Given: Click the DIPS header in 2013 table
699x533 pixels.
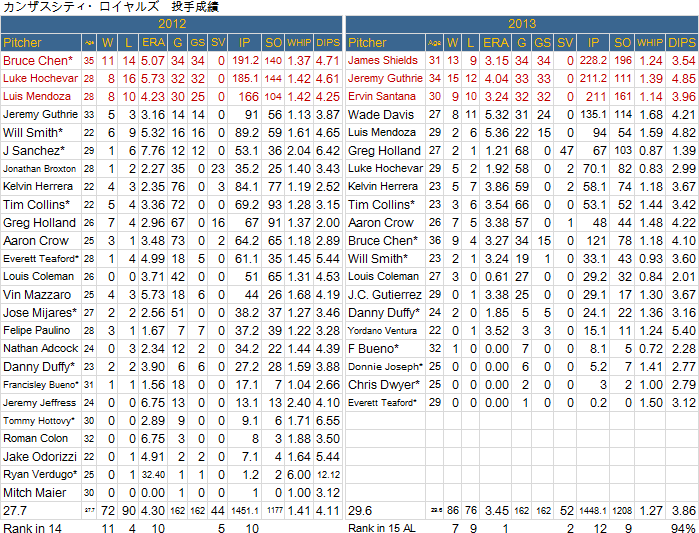Looking at the screenshot, I should tap(682, 43).
